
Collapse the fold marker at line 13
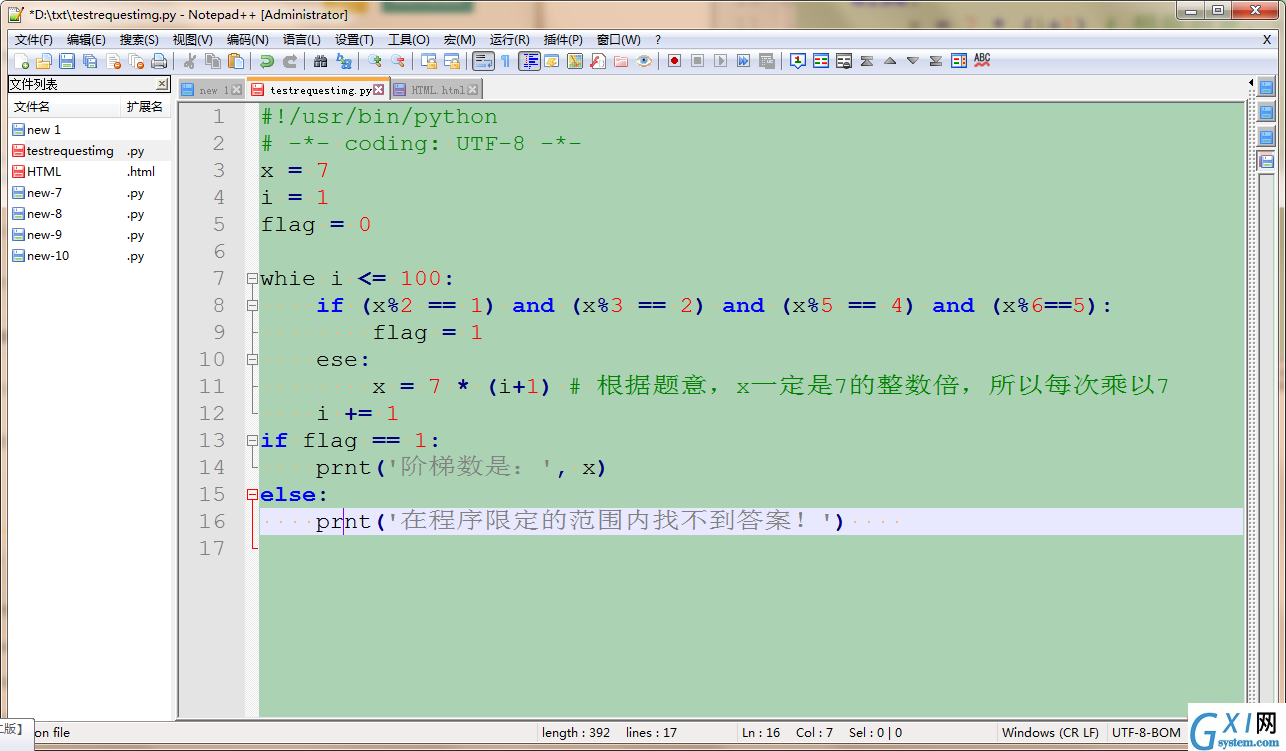click(252, 441)
